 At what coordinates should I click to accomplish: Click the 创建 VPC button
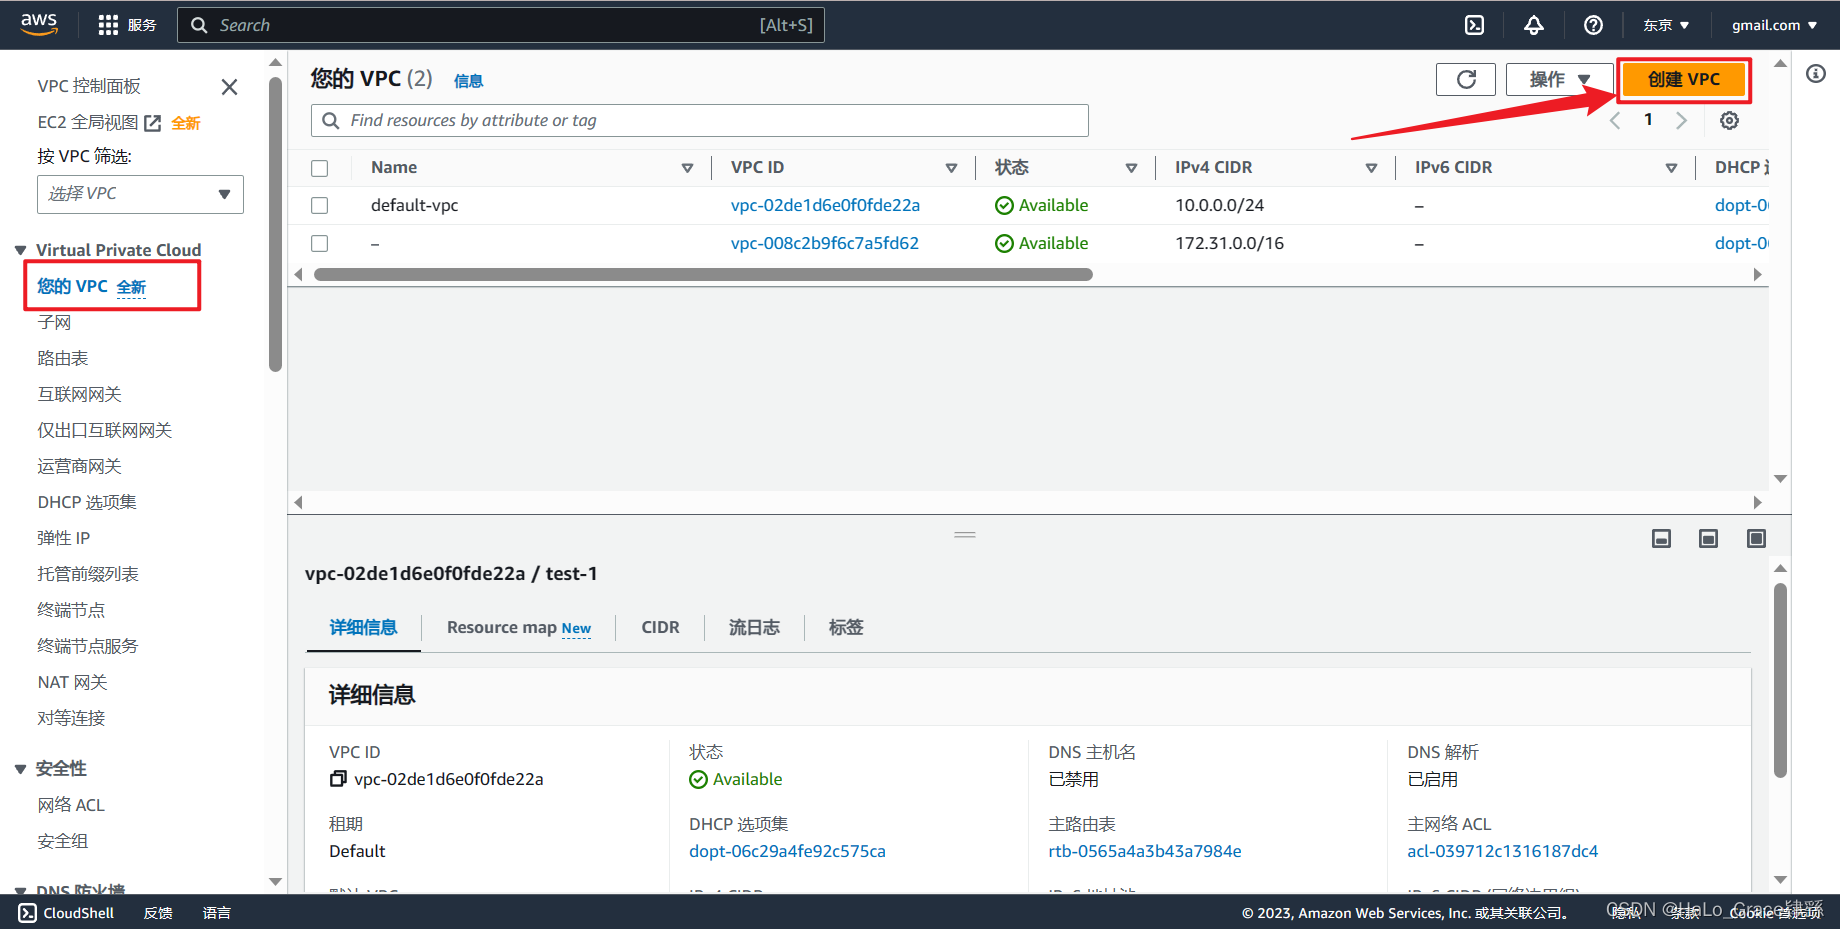(1684, 80)
